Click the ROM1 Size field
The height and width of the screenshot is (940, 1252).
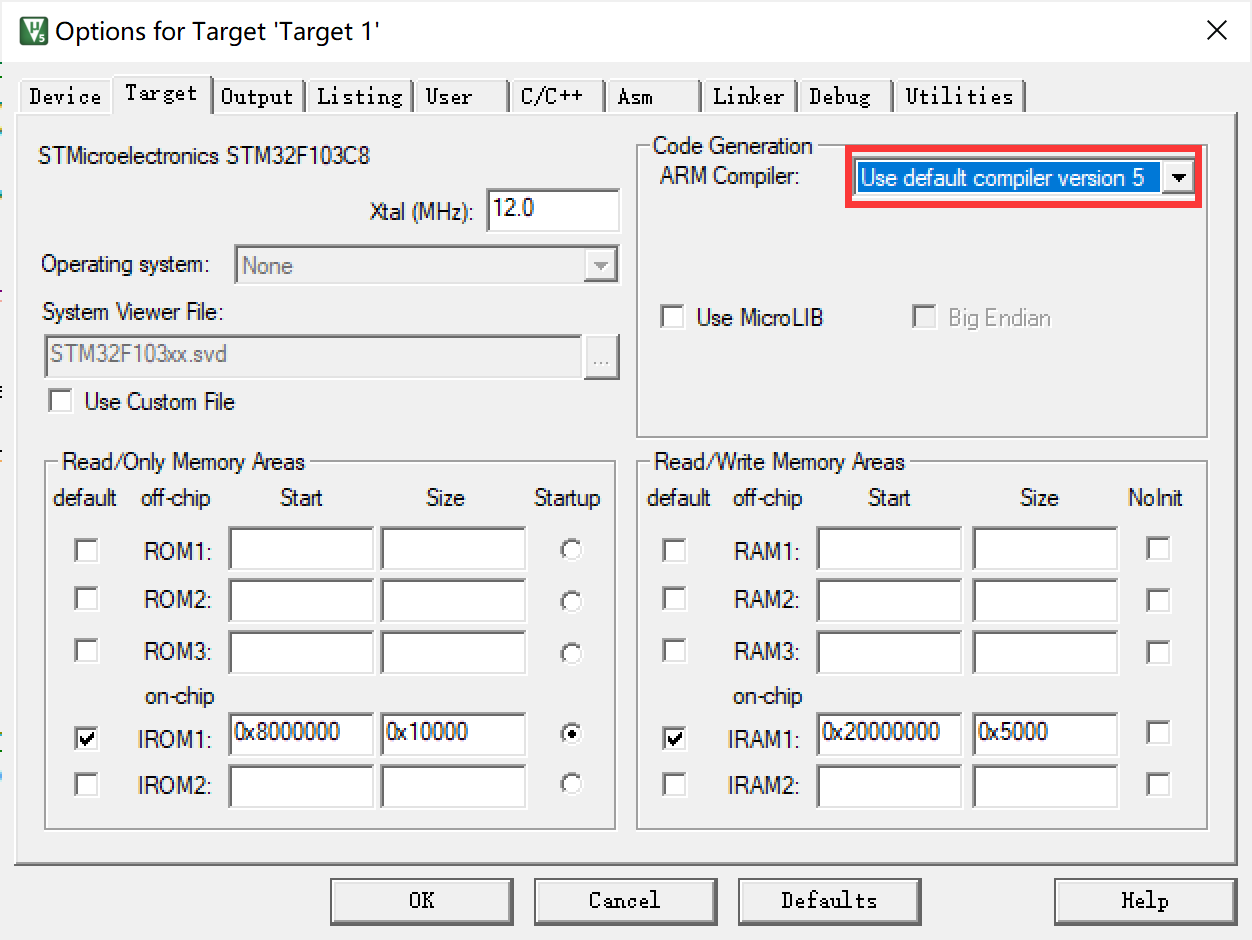453,550
